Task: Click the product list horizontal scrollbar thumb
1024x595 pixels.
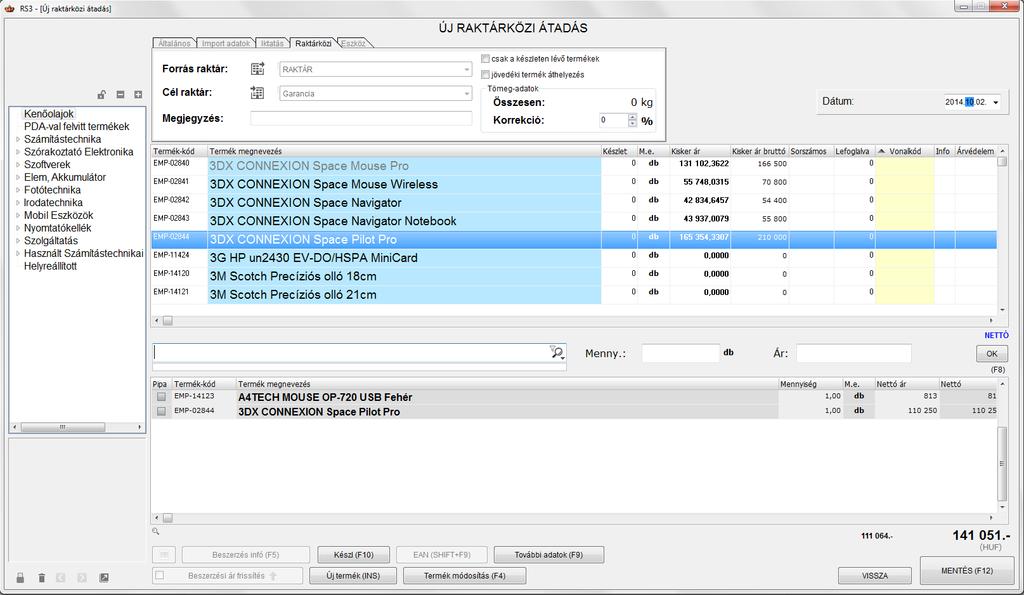Action: point(168,321)
